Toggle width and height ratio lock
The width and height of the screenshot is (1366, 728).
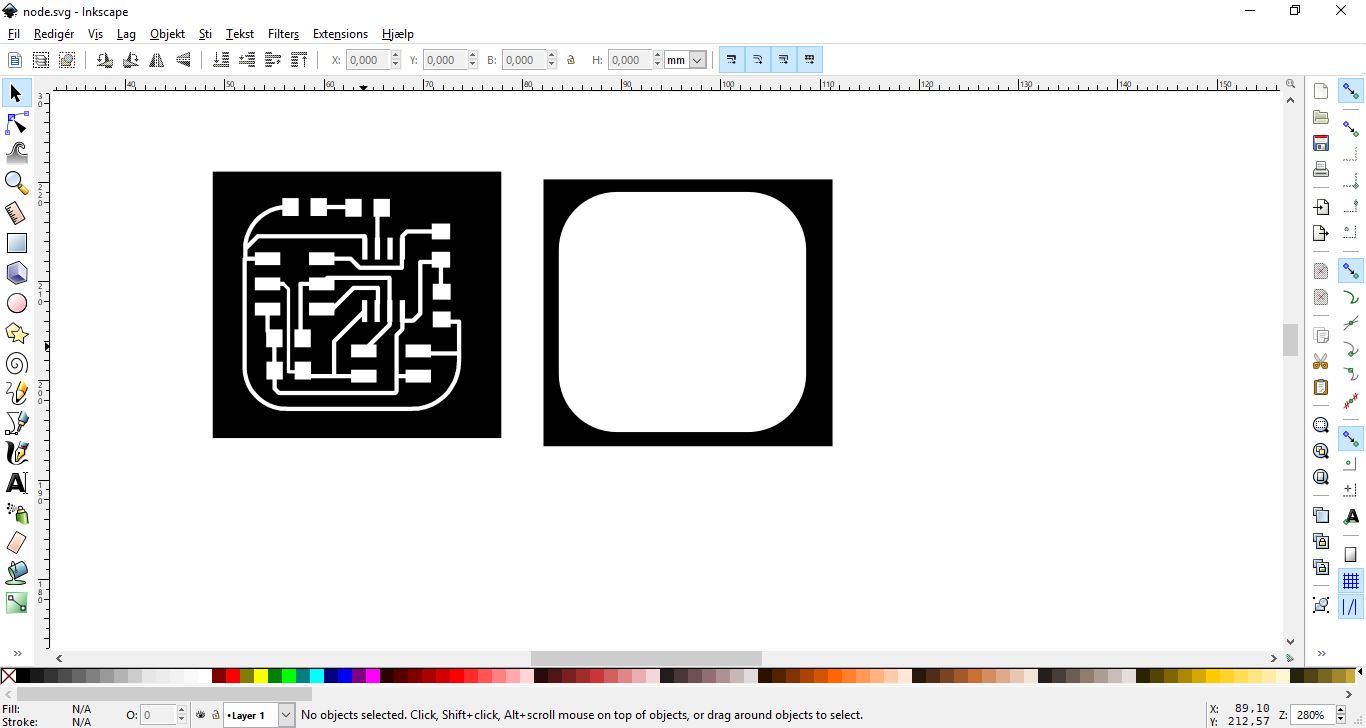(x=571, y=60)
